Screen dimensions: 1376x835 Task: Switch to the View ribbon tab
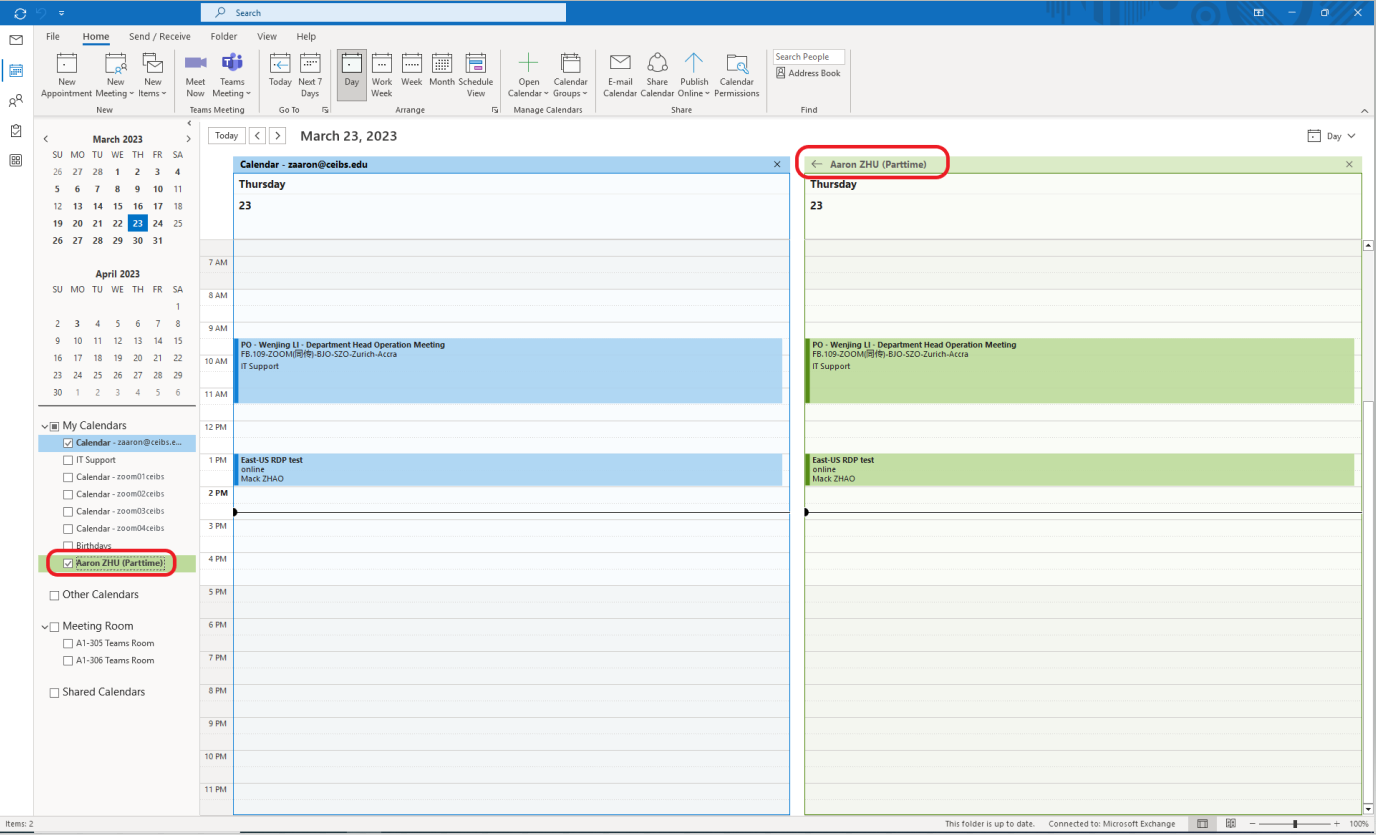point(267,37)
